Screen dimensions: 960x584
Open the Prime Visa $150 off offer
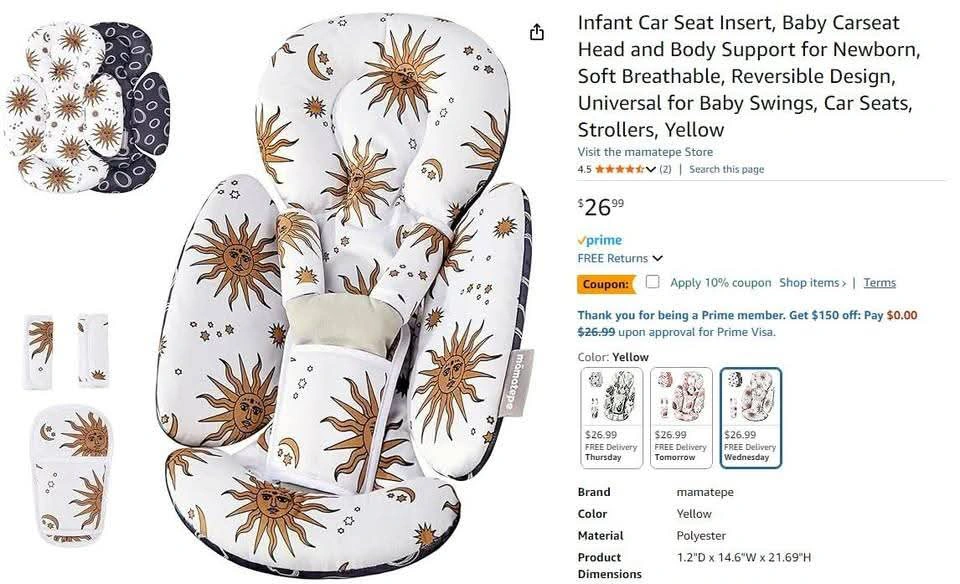747,323
